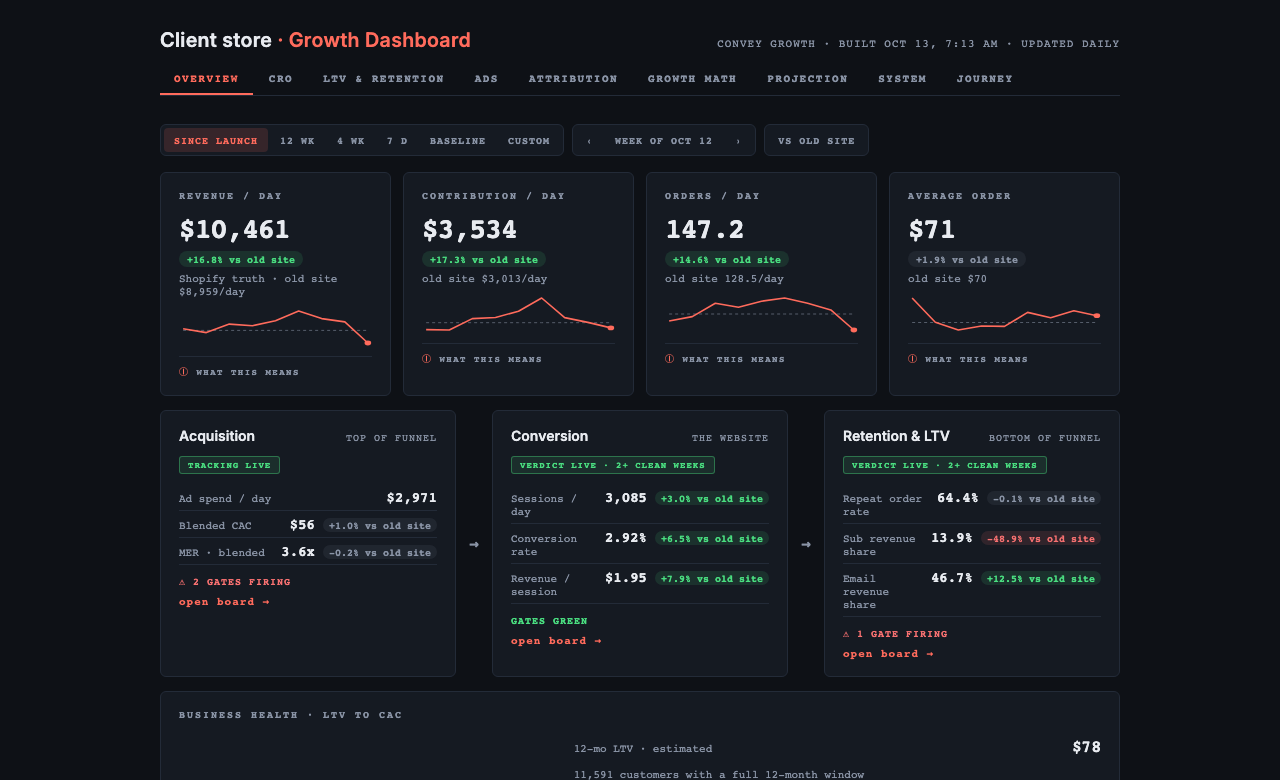Image resolution: width=1280 pixels, height=780 pixels.
Task: Click the $78 12-mo LTV value
Action: click(x=1086, y=747)
